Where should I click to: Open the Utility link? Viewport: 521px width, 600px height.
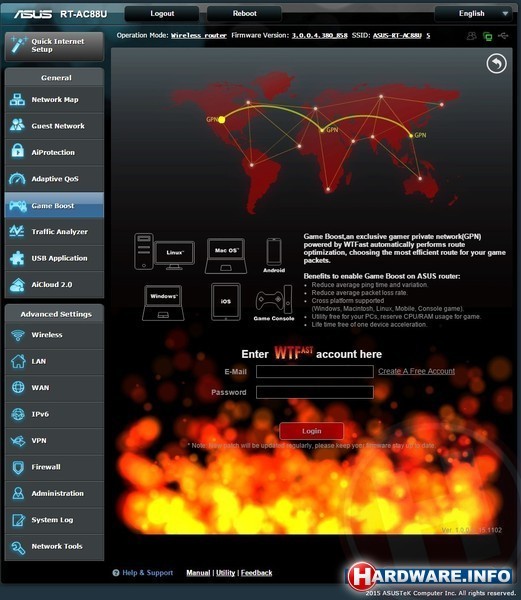point(225,573)
